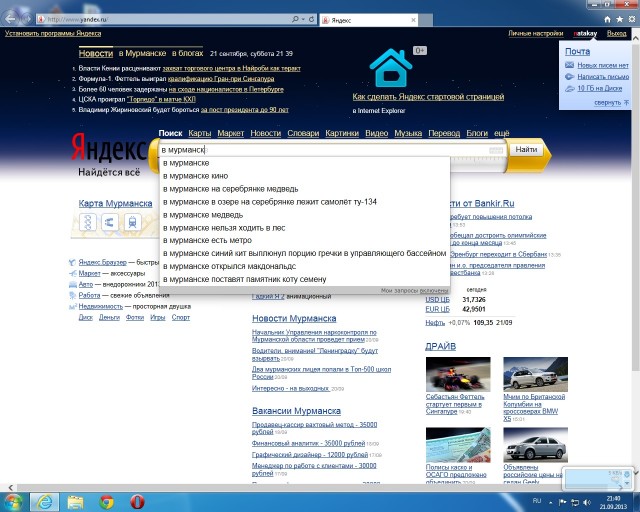Select the Видео tab
Image resolution: width=640 pixels, height=512 pixels.
[x=376, y=133]
